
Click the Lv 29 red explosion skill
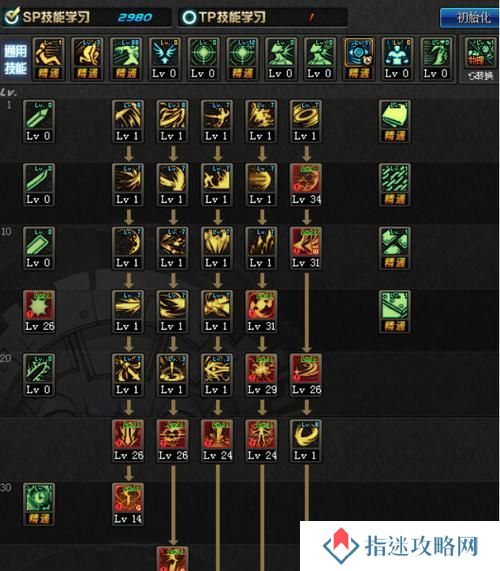(261, 375)
